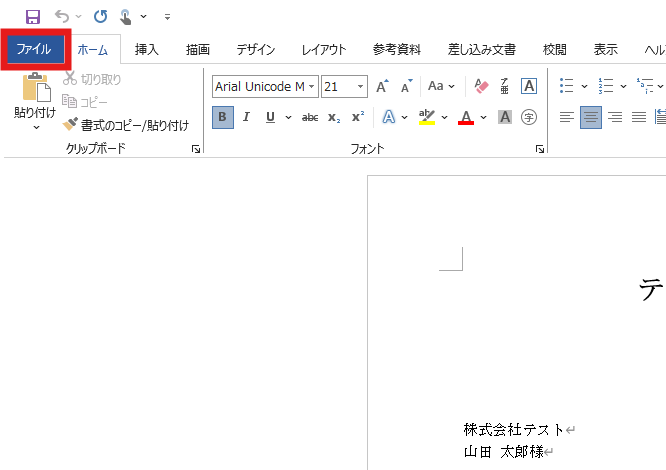
Task: Switch to the 差し込み文書 tab
Action: point(482,50)
